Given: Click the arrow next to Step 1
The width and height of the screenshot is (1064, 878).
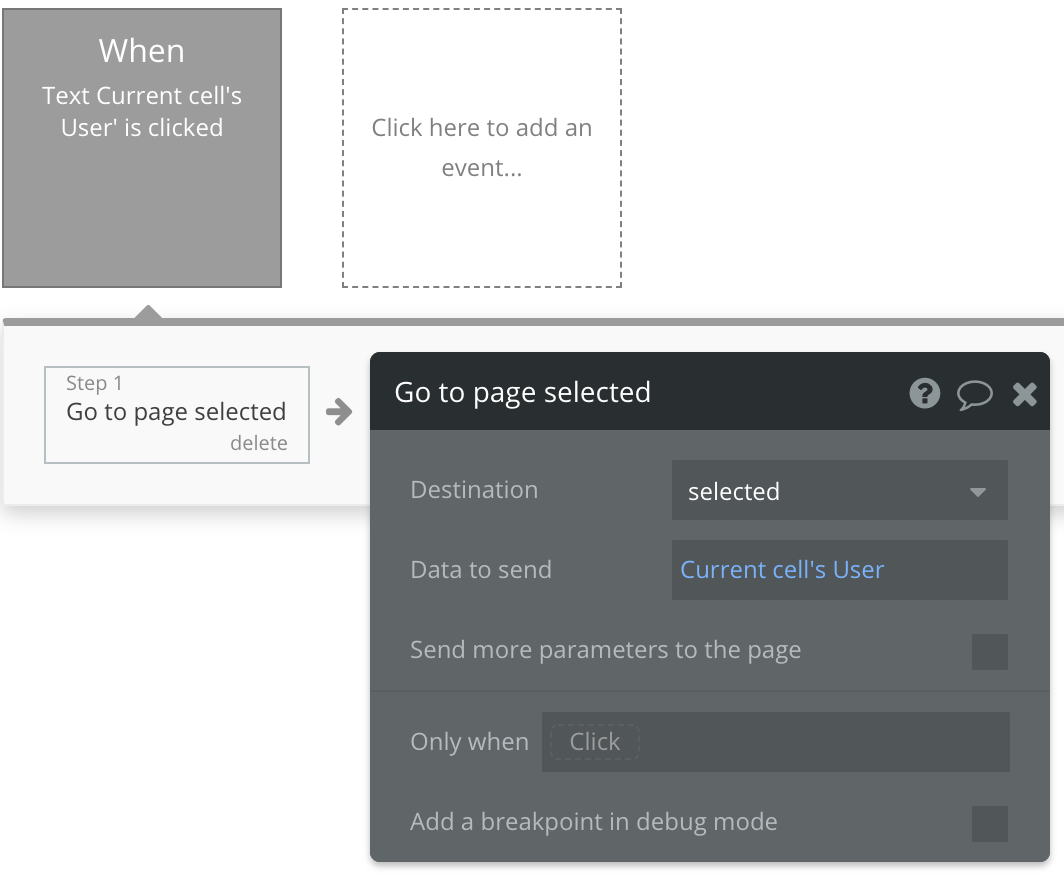Looking at the screenshot, I should [340, 412].
